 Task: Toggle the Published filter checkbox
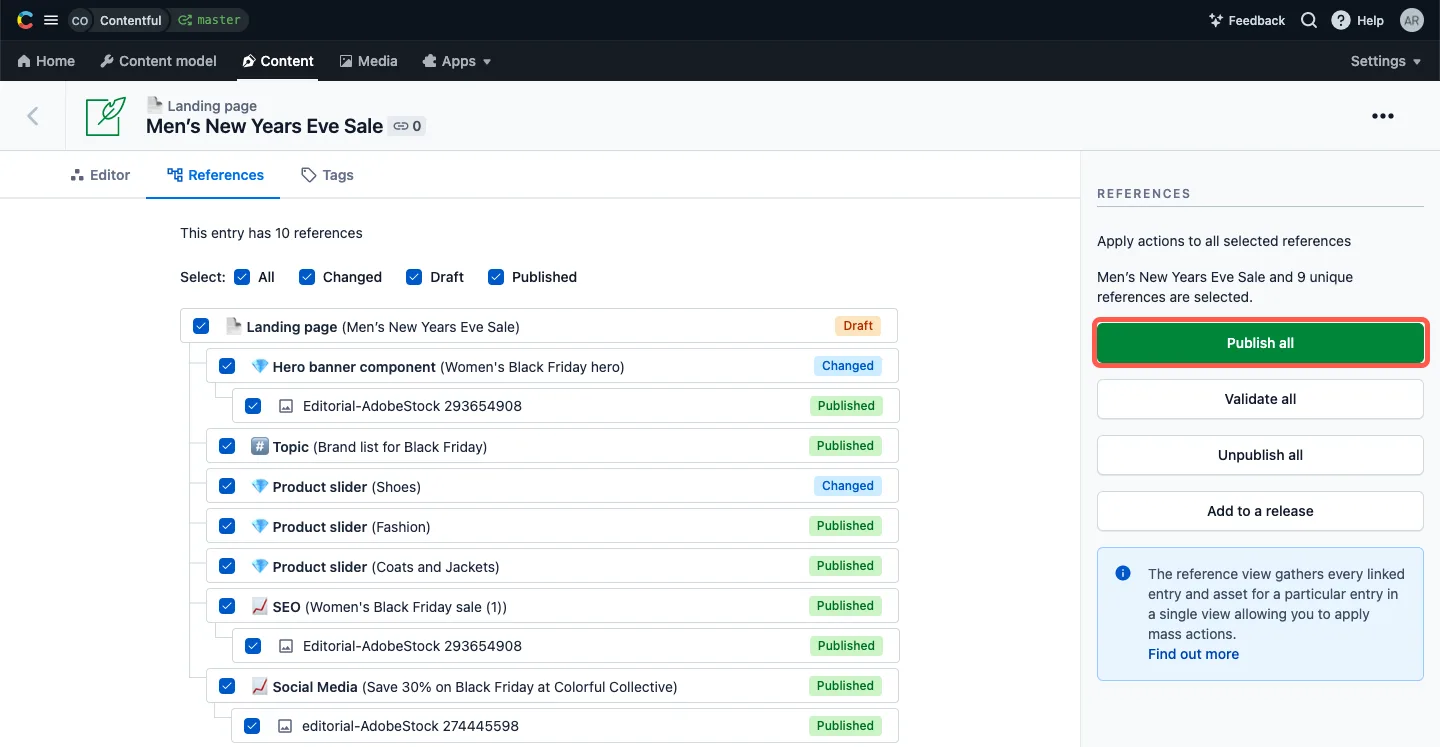(x=496, y=277)
